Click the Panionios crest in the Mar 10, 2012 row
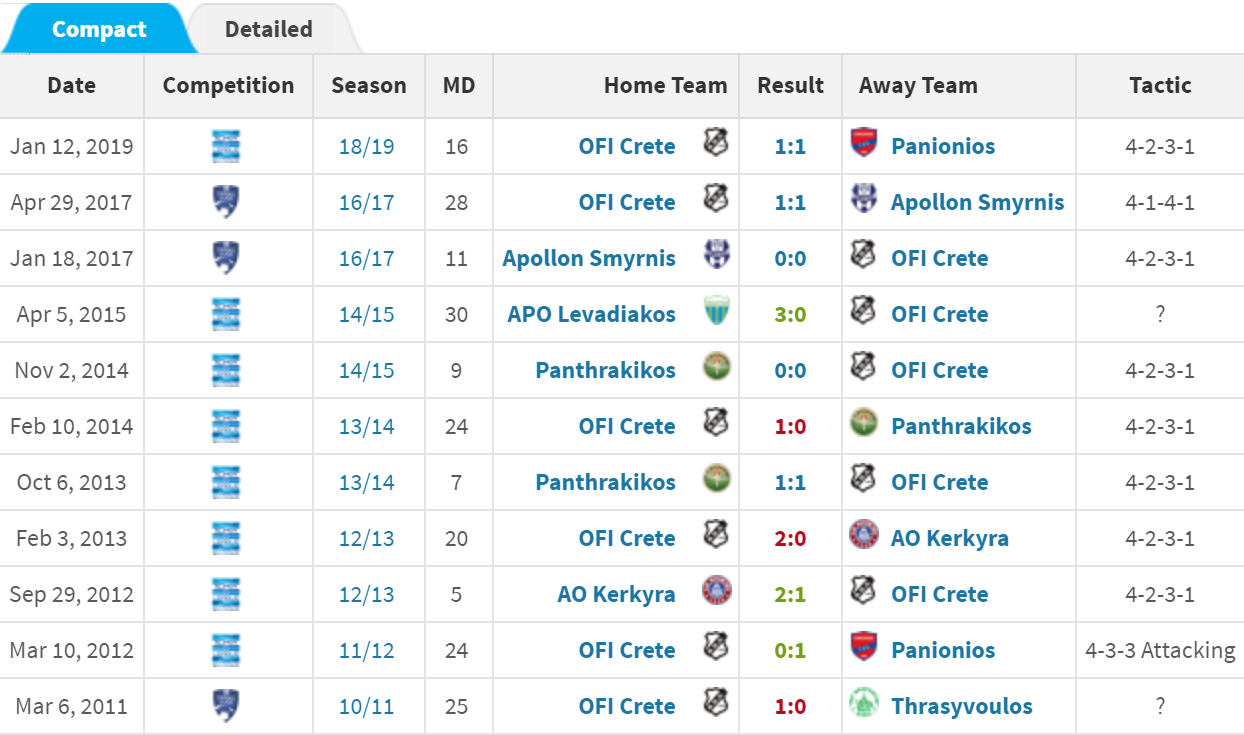 [x=863, y=646]
